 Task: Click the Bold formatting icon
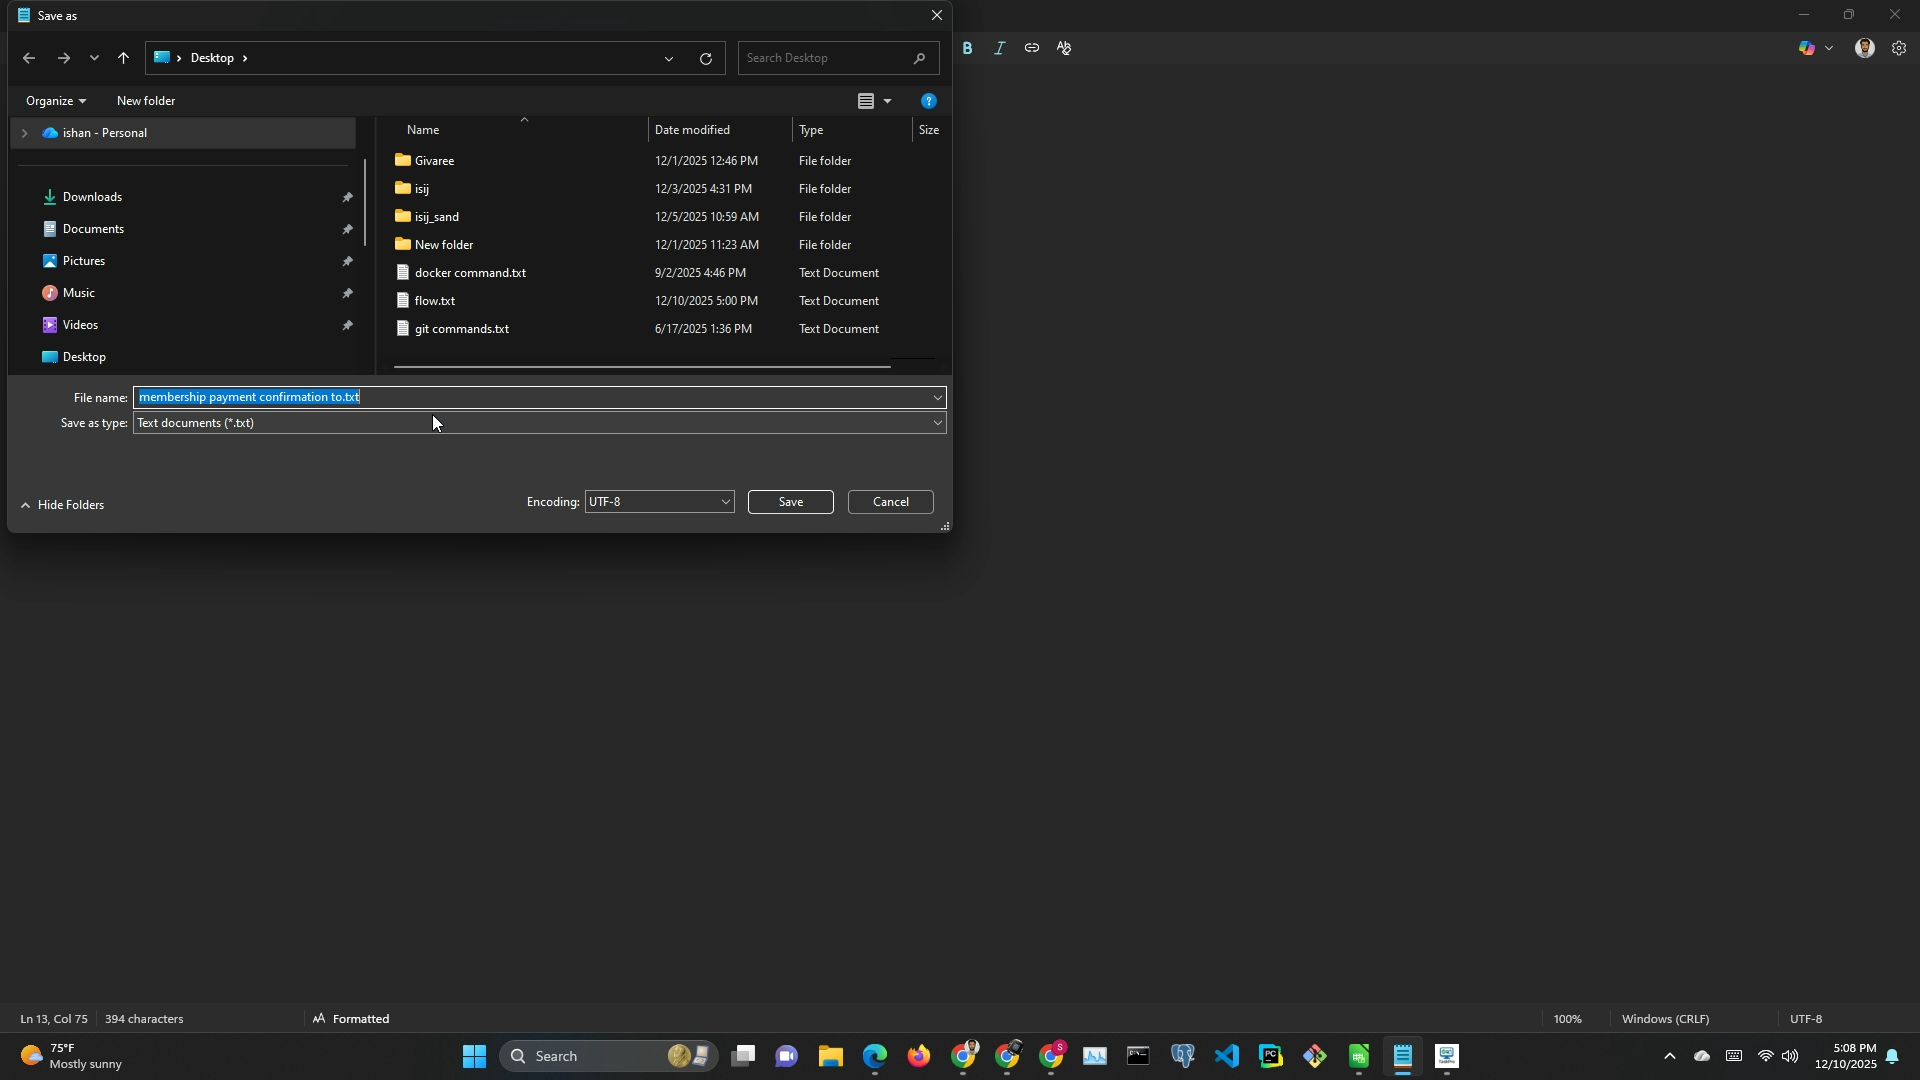click(967, 48)
